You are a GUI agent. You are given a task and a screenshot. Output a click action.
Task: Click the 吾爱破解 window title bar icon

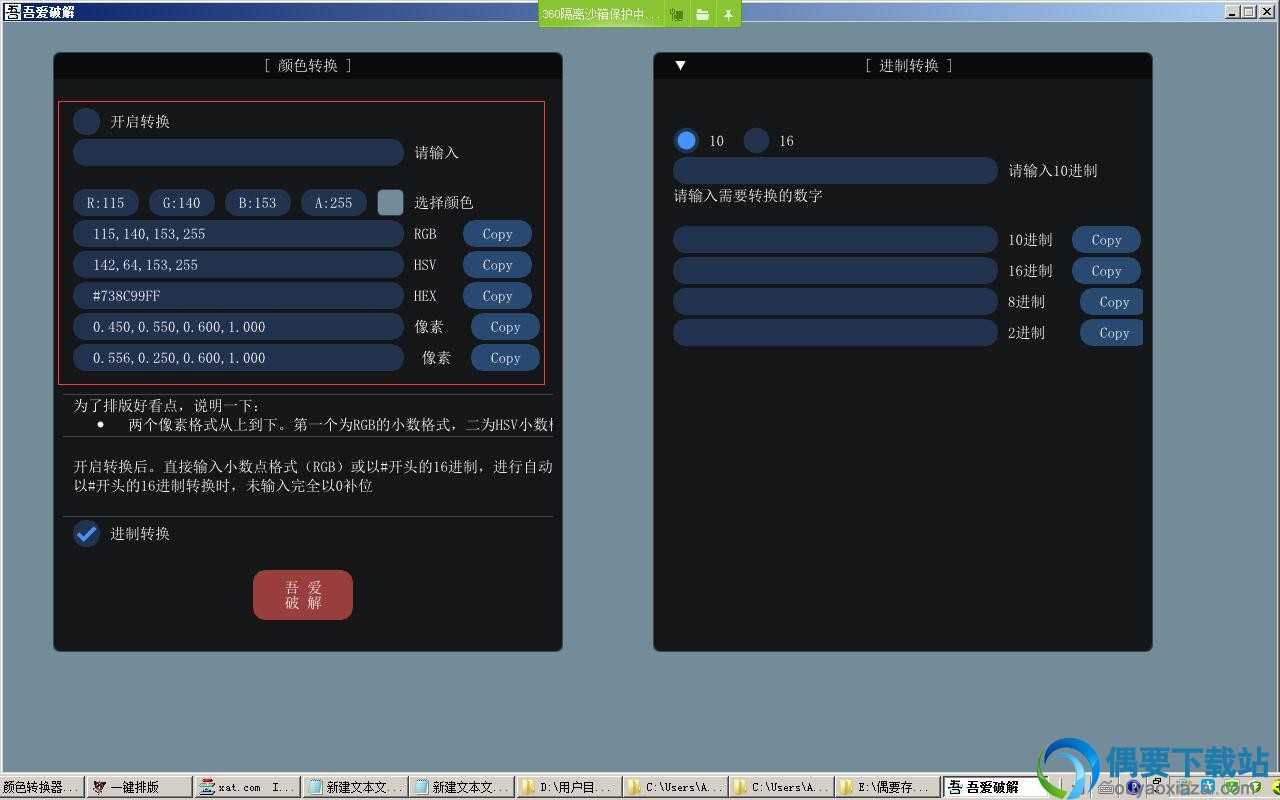coord(12,12)
